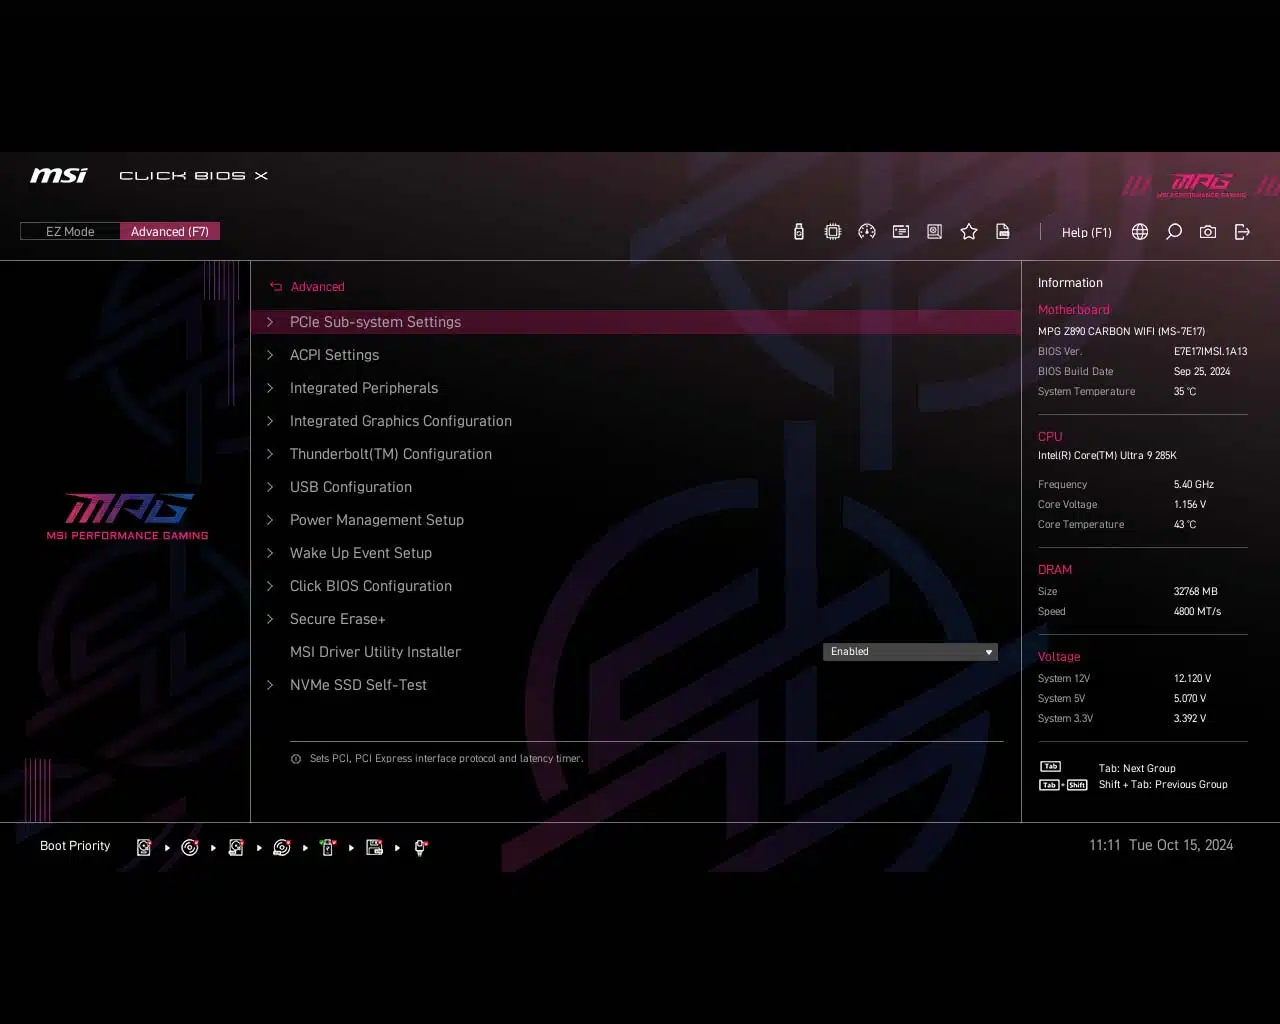
Task: Click Shift + Tab: Previous Group hint
Action: pyautogui.click(x=1163, y=785)
